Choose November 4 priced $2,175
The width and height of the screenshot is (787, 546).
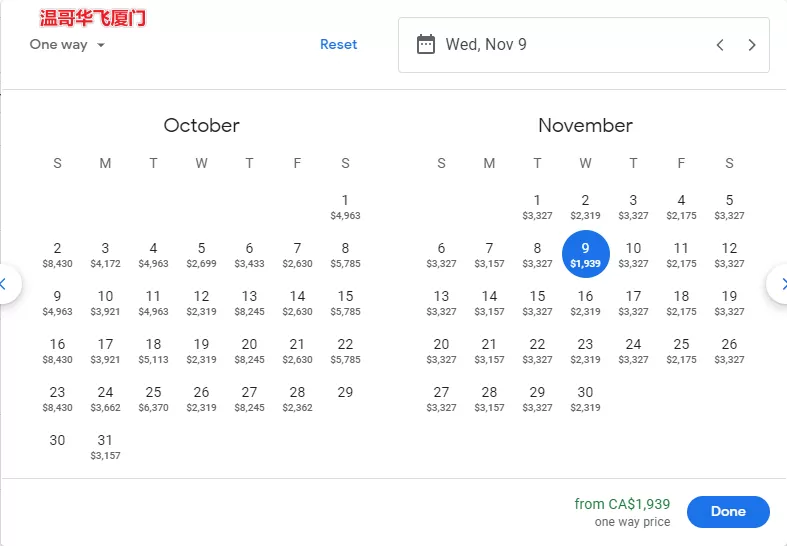(681, 207)
